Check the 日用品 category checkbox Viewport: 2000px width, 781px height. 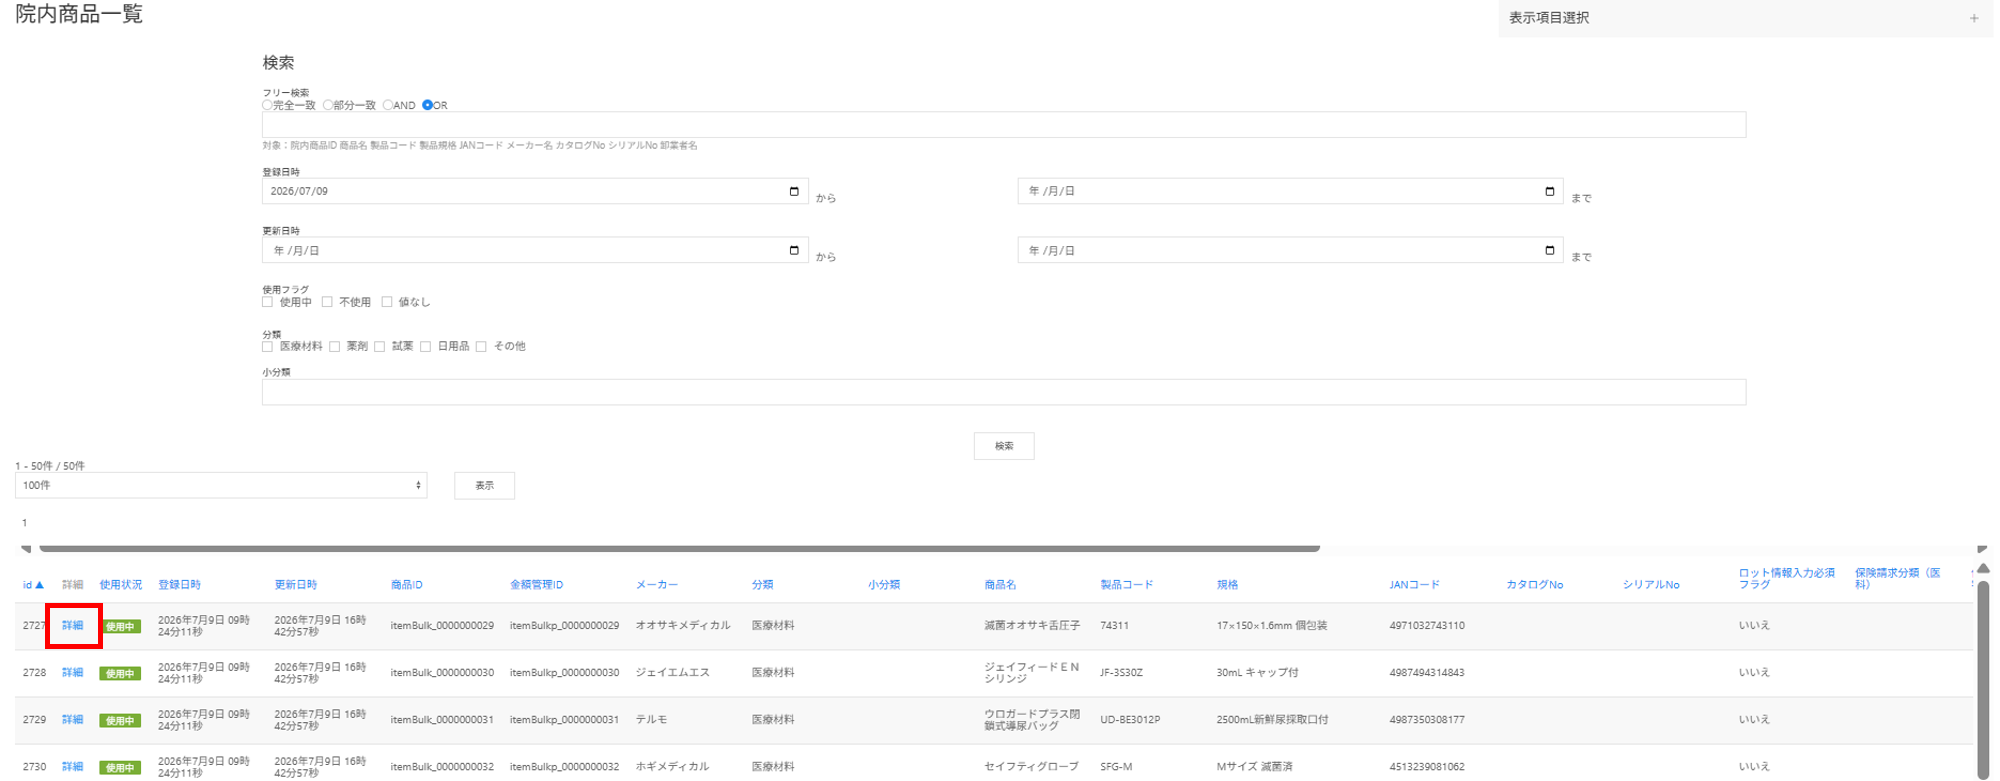426,347
